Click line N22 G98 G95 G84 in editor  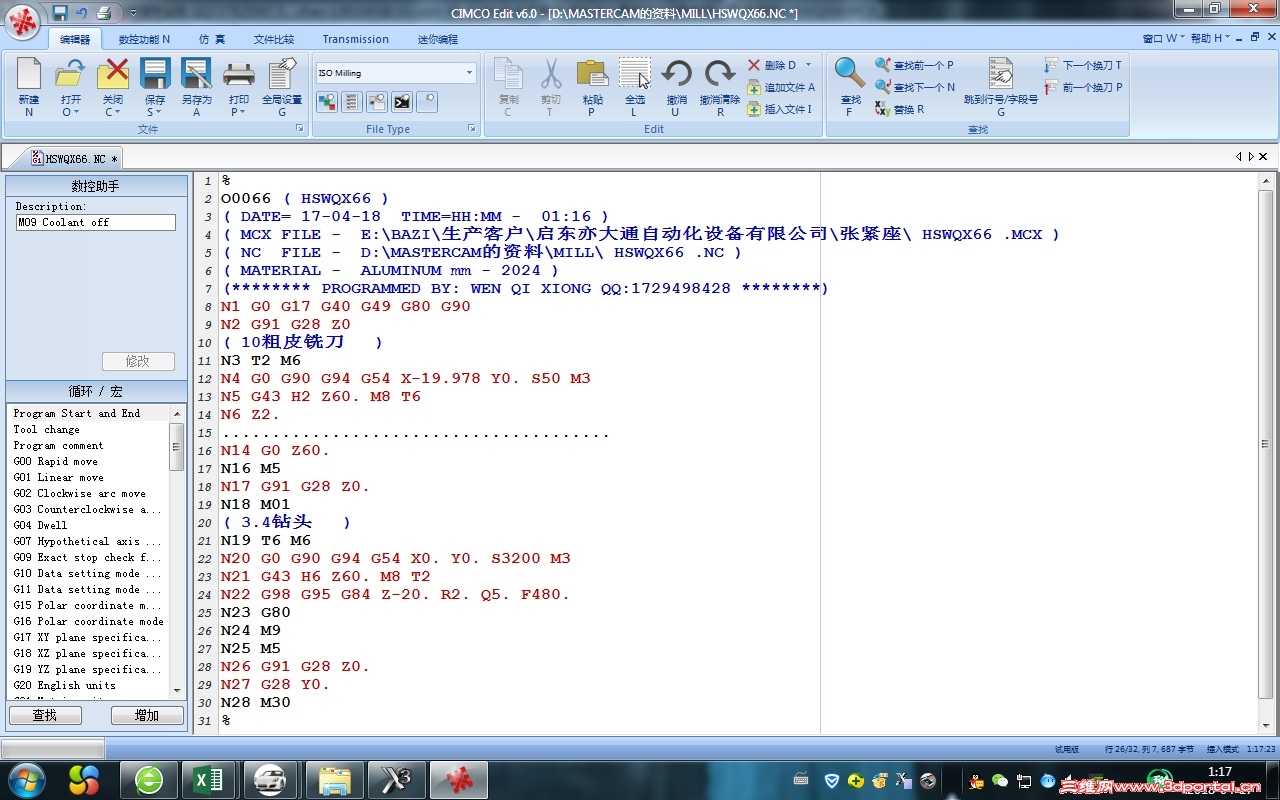pos(395,594)
